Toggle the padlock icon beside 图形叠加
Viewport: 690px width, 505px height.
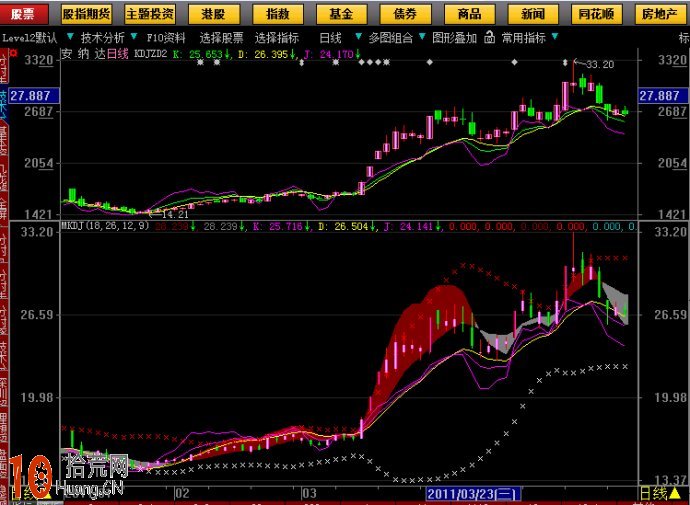click(489, 37)
